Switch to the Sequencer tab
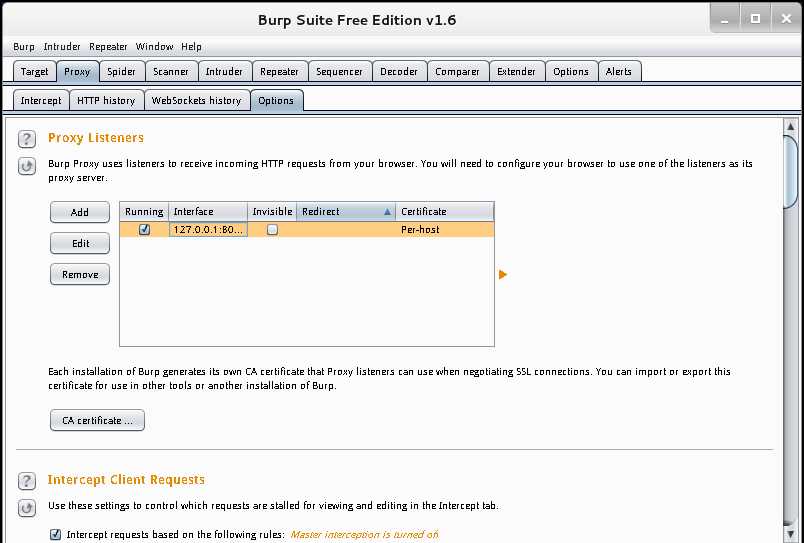Screen dimensions: 804x543 [x=339, y=72]
